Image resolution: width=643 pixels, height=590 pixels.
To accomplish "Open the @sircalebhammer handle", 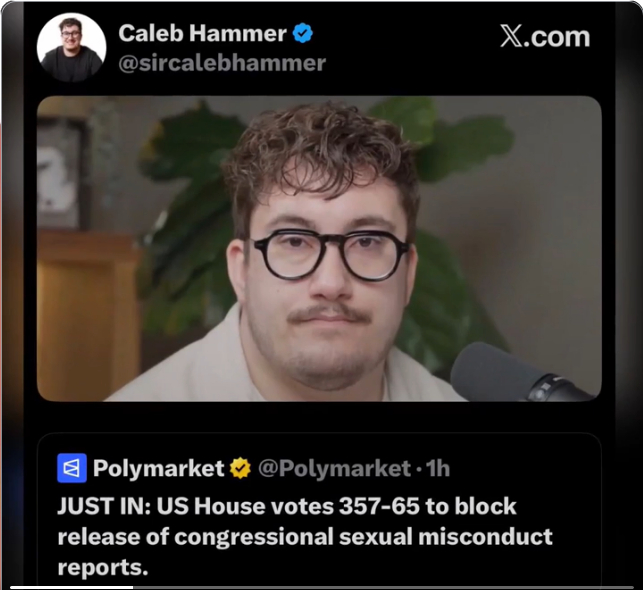I will point(222,64).
